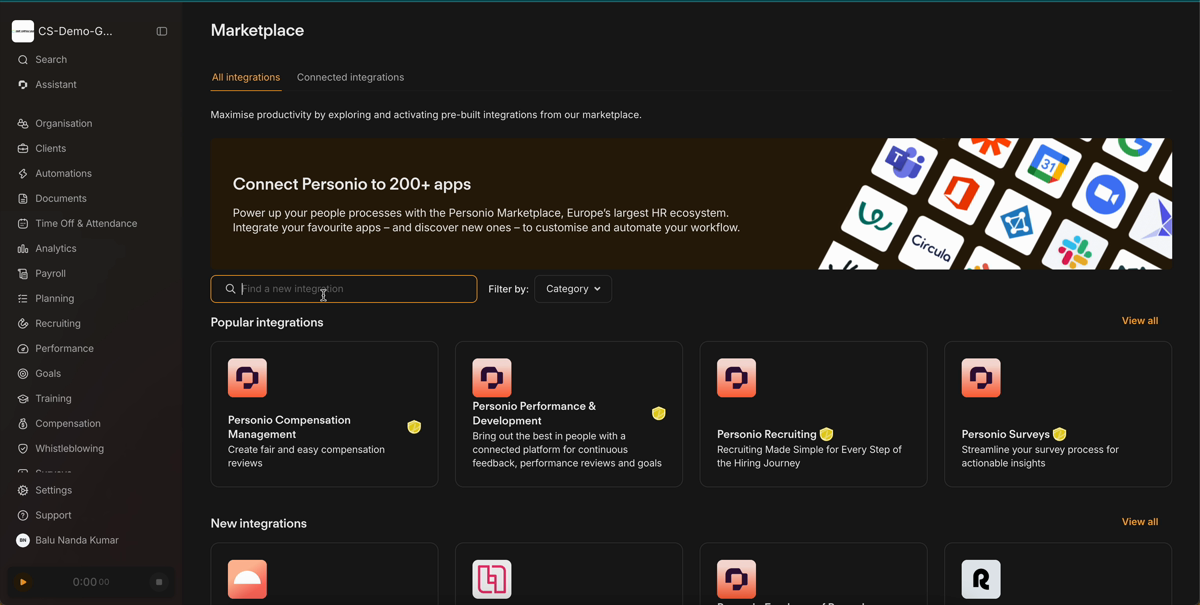The width and height of the screenshot is (1200, 605).
Task: Open the Personio Compensation Management card
Action: pyautogui.click(x=324, y=414)
